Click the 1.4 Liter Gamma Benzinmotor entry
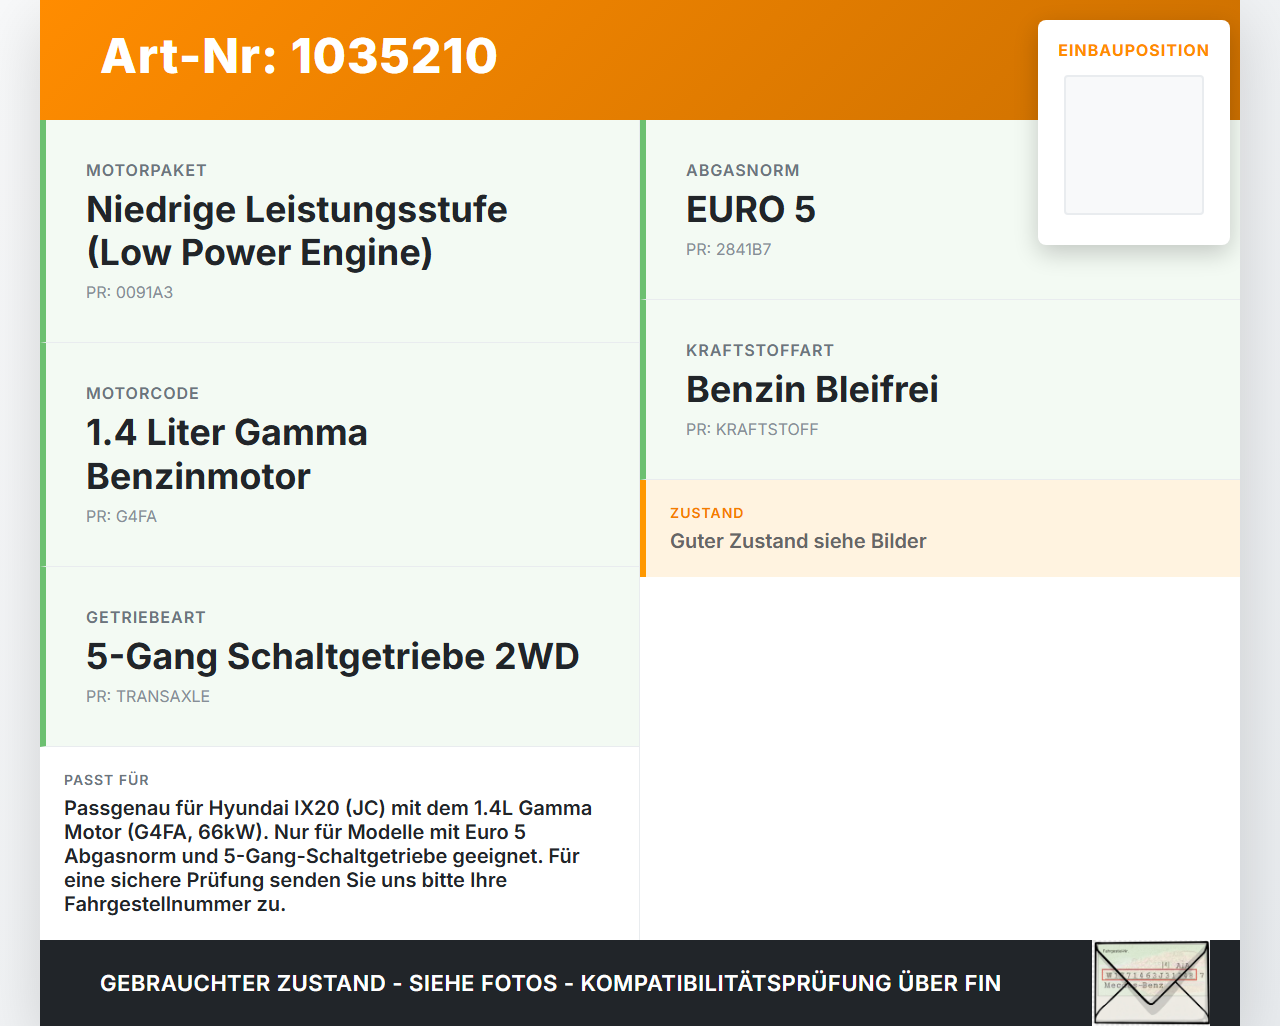The image size is (1280, 1026). tap(227, 454)
